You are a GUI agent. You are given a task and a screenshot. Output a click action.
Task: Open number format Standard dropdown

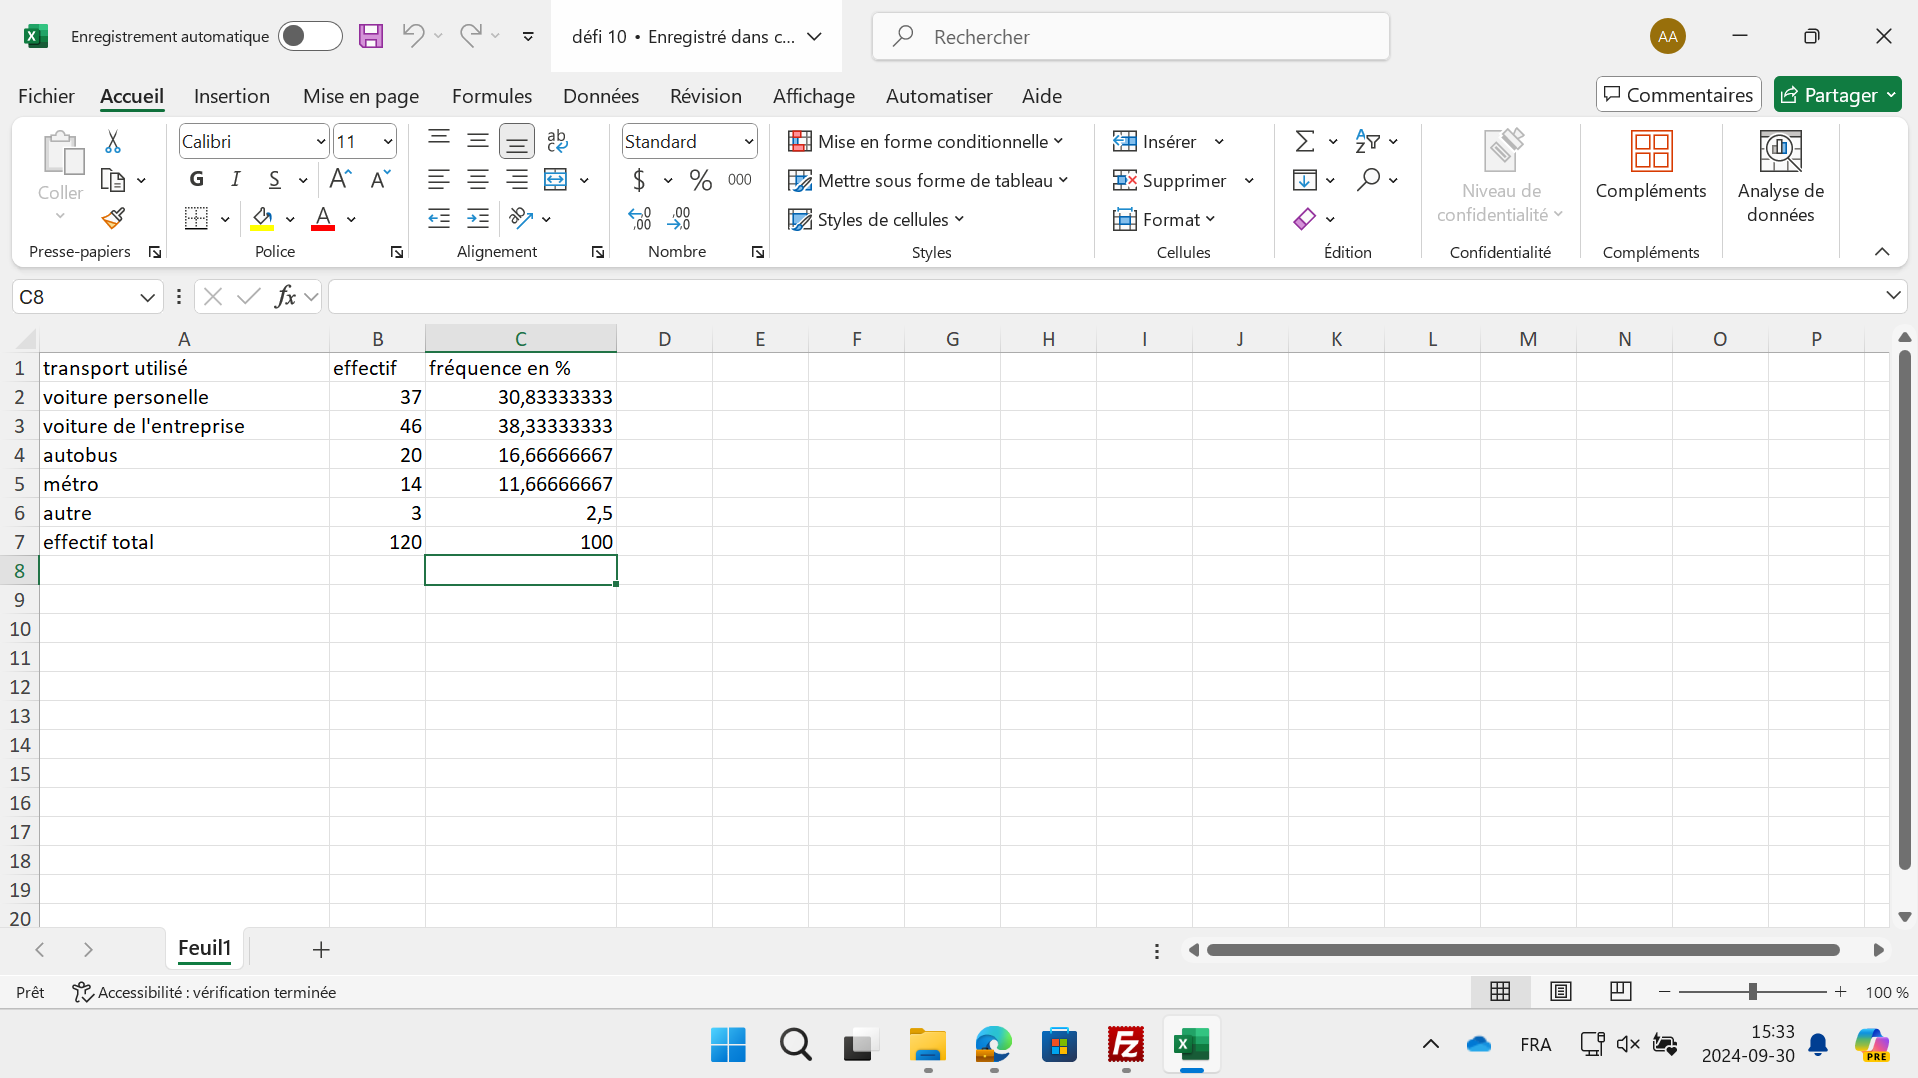coord(749,142)
